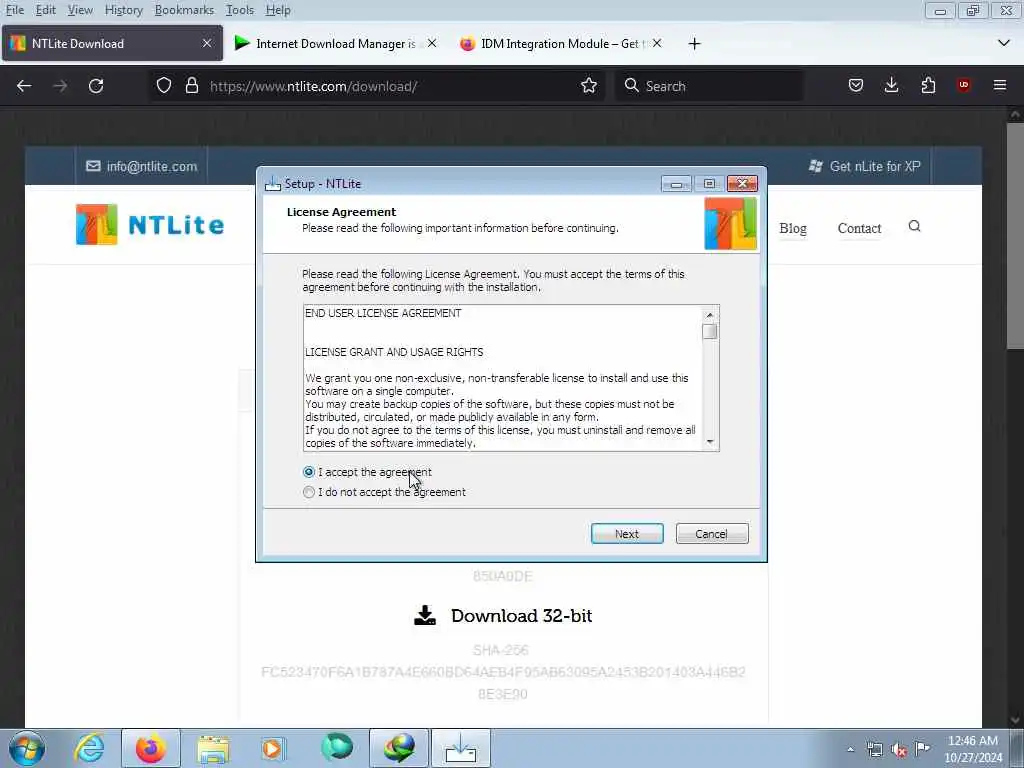Screen dimensions: 1024x768
Task: Open the extensions puzzle icon
Action: pyautogui.click(x=928, y=86)
